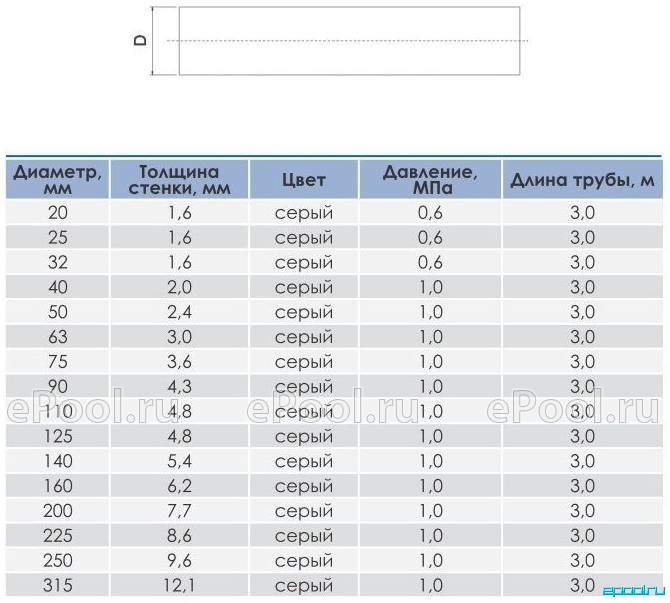Click the 'Диаметр, мм' column header
This screenshot has width=670, height=603.
click(57, 179)
